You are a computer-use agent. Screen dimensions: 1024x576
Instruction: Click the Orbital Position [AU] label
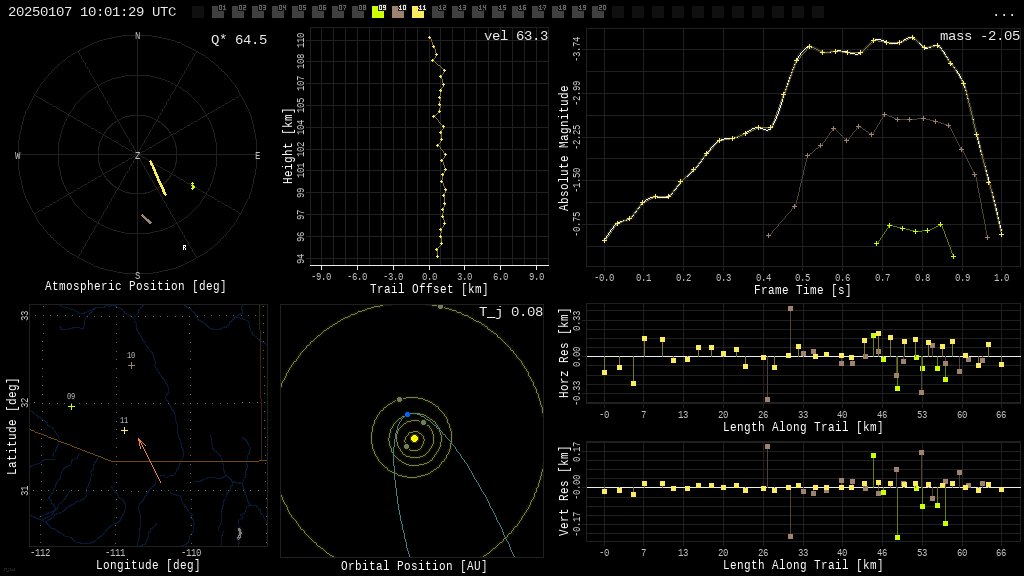(414, 566)
